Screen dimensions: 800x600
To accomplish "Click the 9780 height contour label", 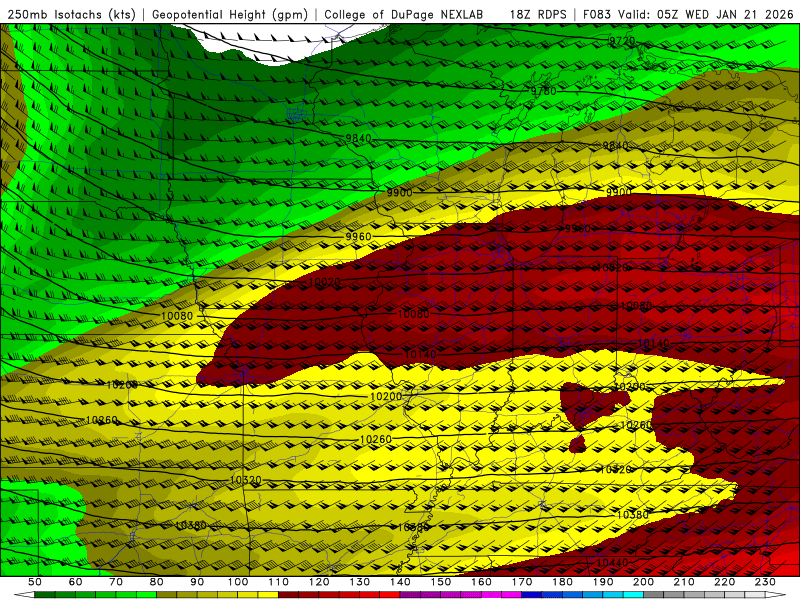I will point(543,91).
